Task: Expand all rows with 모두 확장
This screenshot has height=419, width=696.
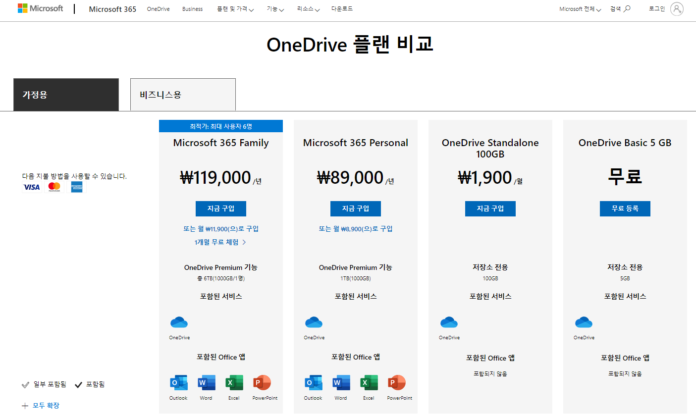Action: [41, 406]
